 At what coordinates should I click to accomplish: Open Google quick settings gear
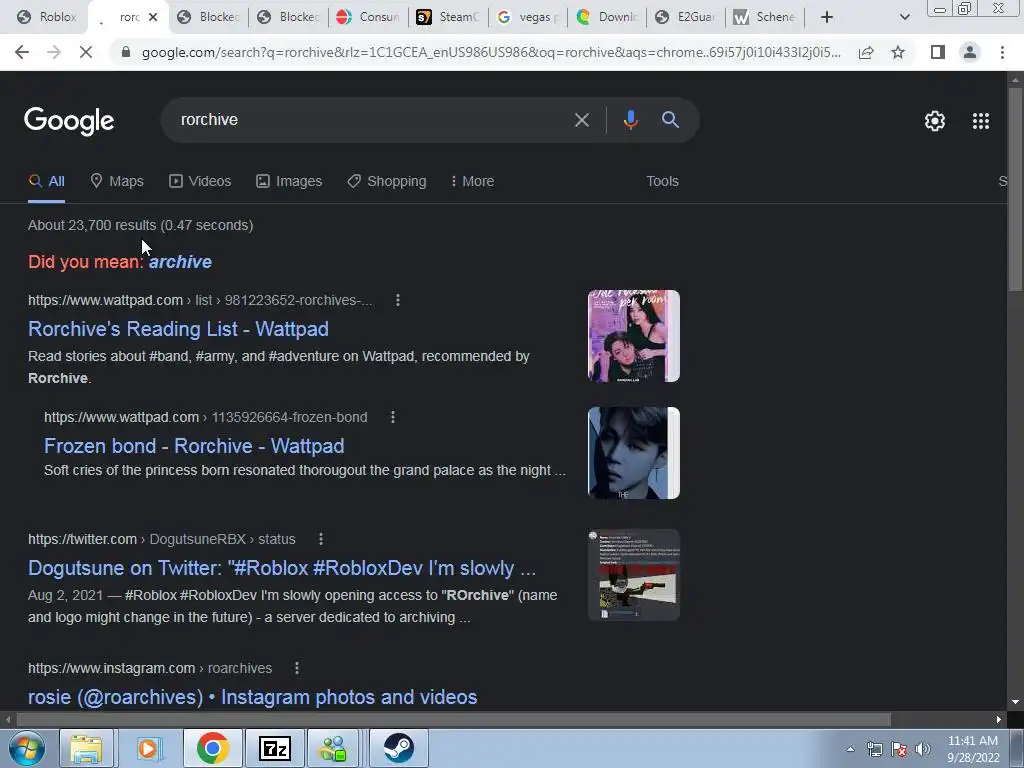click(935, 121)
